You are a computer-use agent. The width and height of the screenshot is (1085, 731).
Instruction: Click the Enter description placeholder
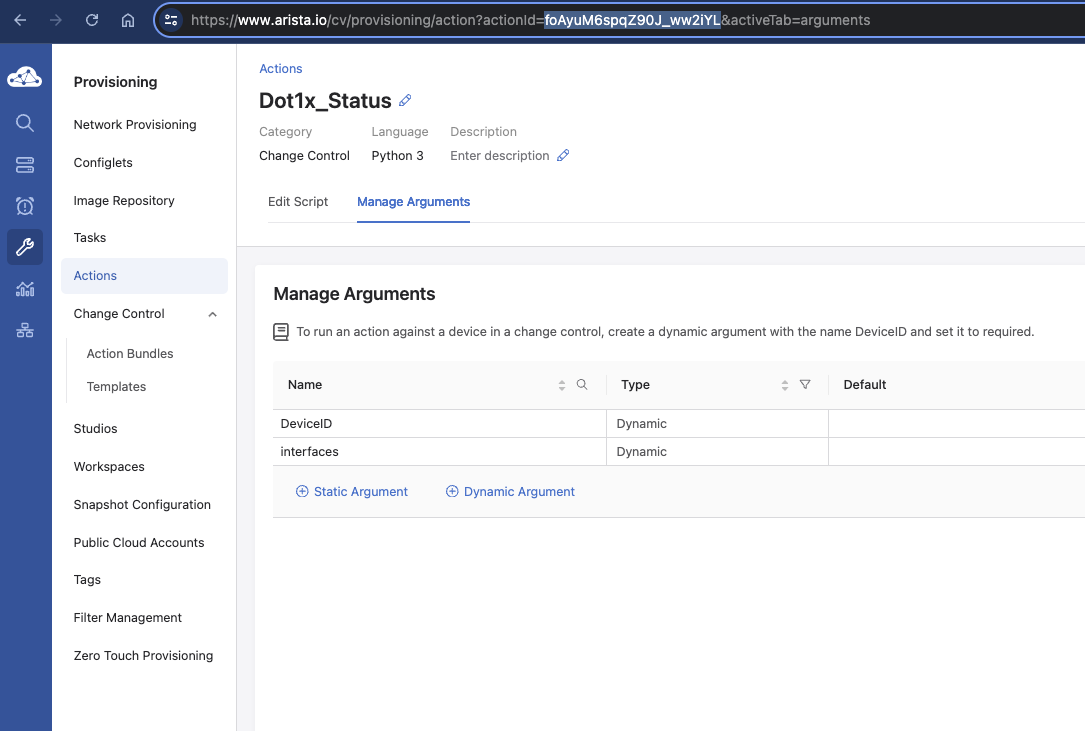coord(500,156)
